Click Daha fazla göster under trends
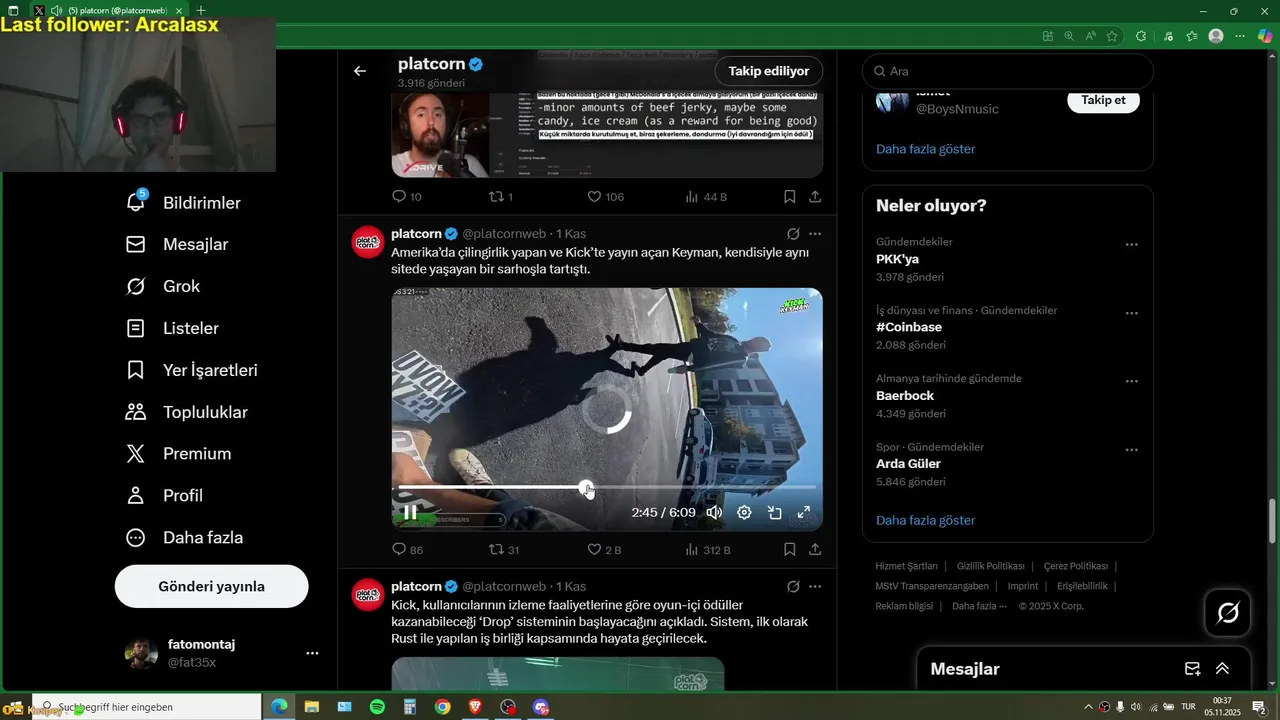Screen dimensions: 1280x720 click(x=926, y=520)
